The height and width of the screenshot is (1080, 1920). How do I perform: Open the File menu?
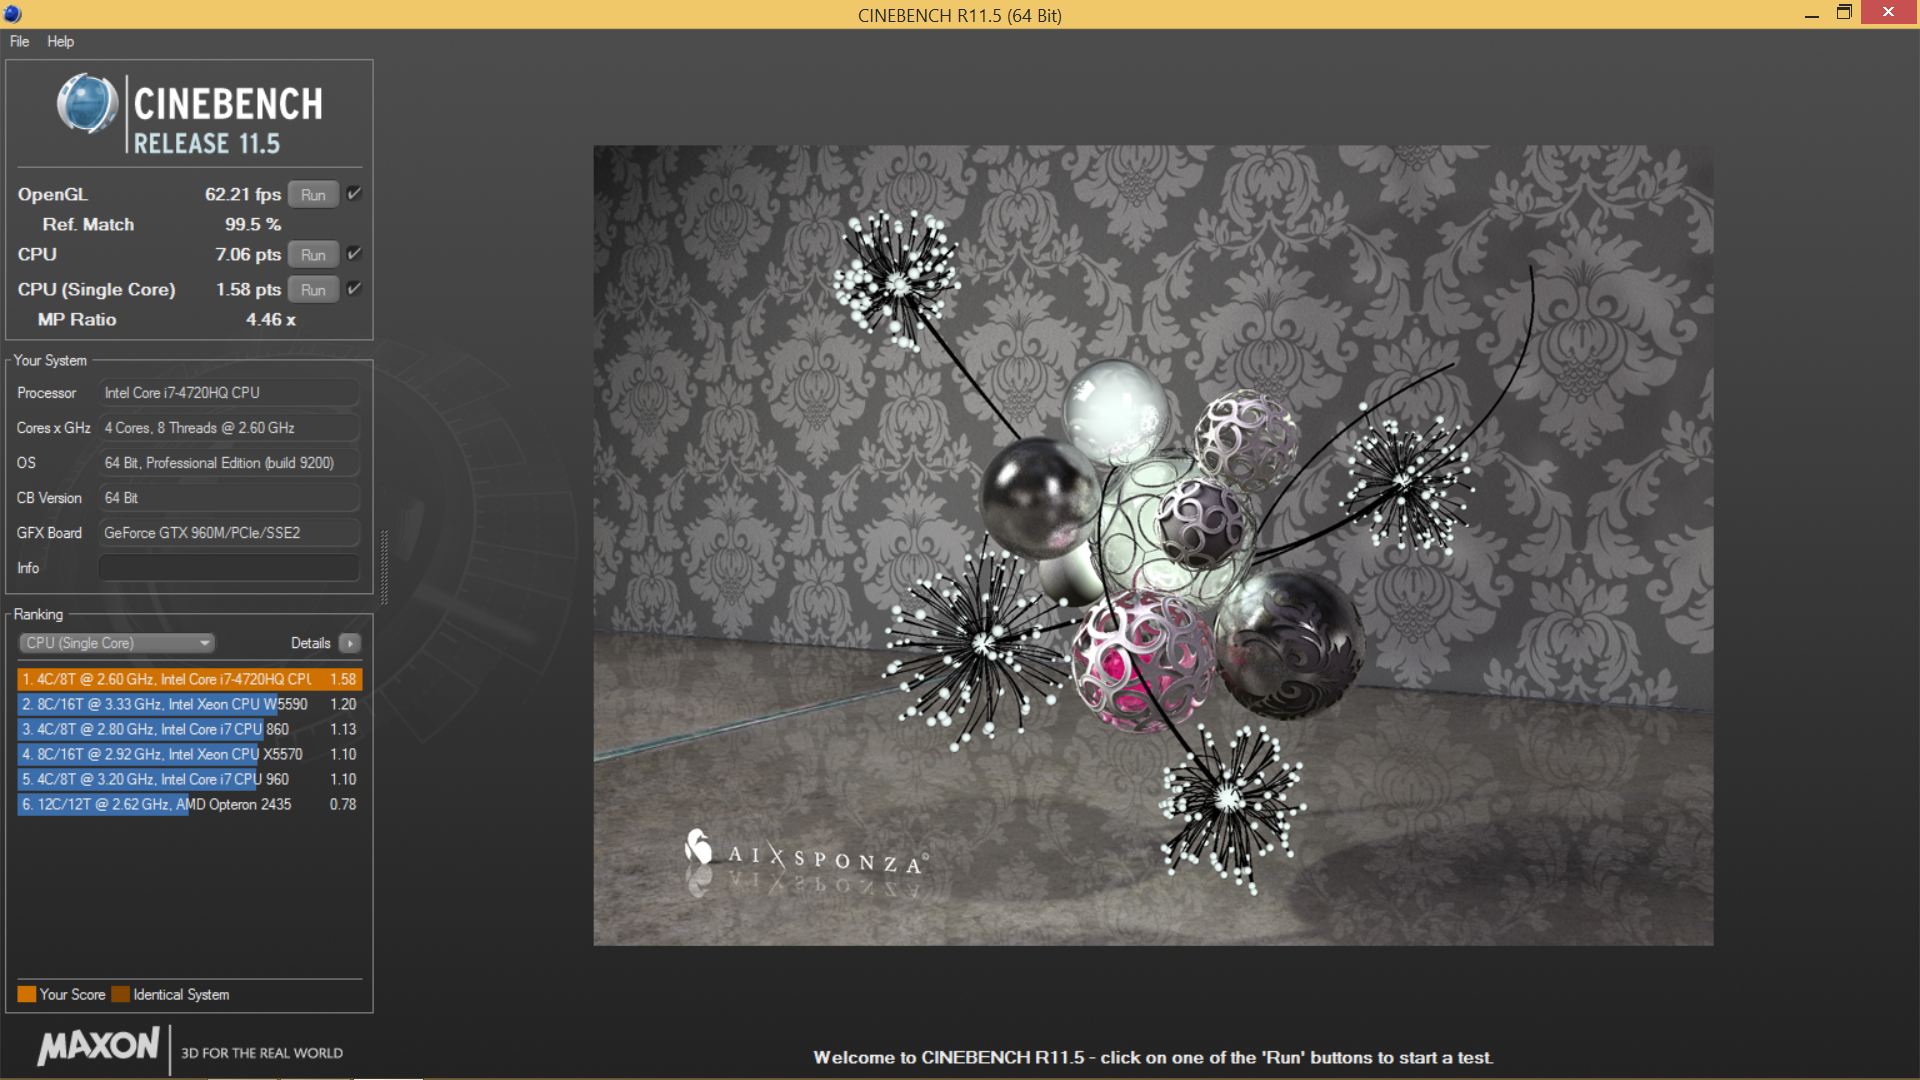click(19, 41)
